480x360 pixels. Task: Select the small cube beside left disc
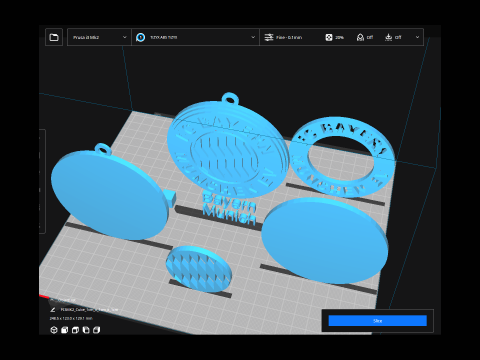pyautogui.click(x=171, y=198)
